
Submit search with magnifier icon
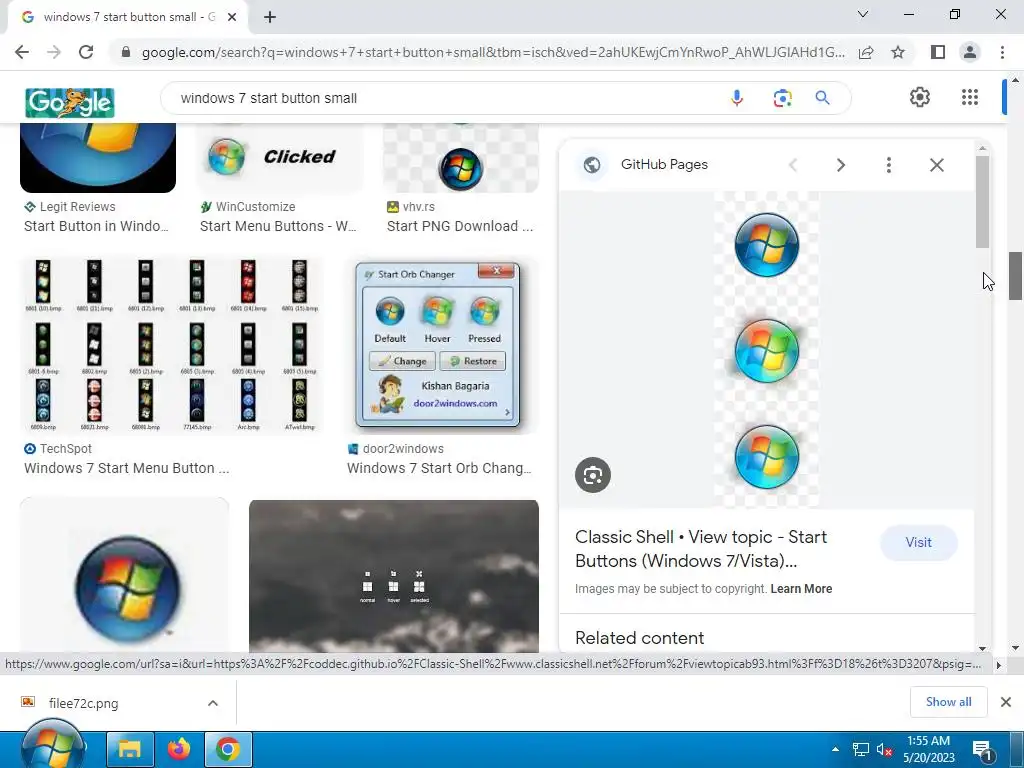822,98
